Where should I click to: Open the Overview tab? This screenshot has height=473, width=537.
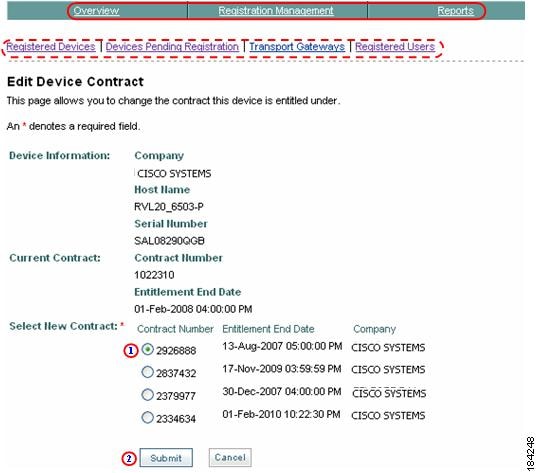click(96, 11)
